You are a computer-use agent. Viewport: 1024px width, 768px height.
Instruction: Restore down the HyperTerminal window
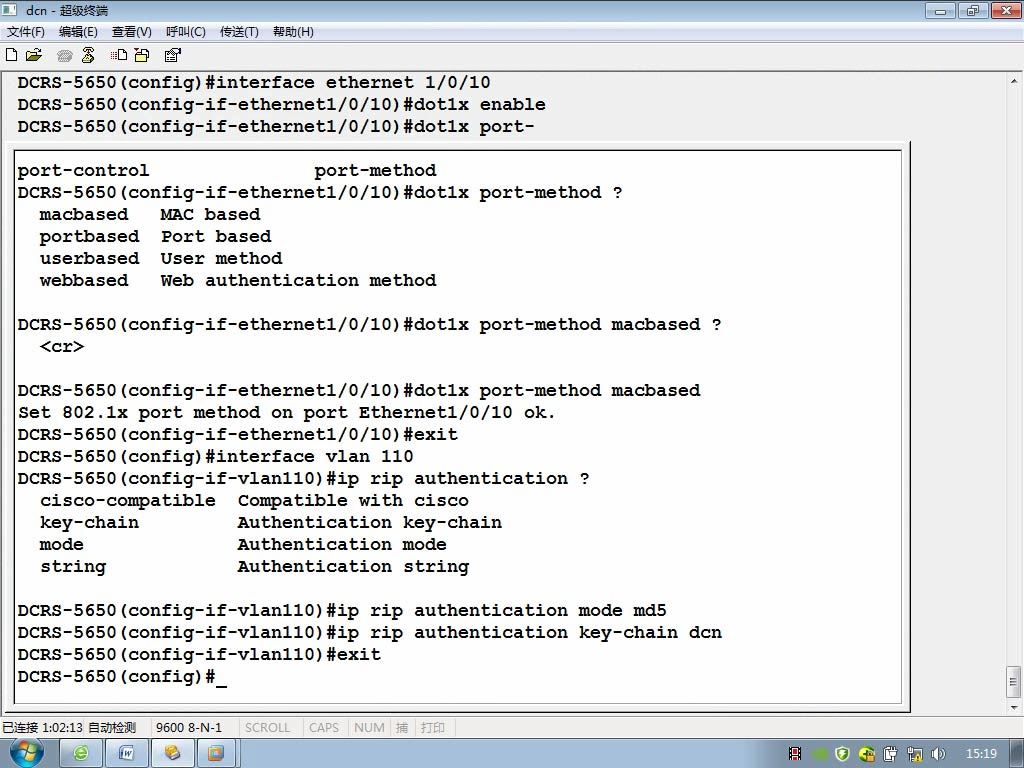pyautogui.click(x=972, y=10)
